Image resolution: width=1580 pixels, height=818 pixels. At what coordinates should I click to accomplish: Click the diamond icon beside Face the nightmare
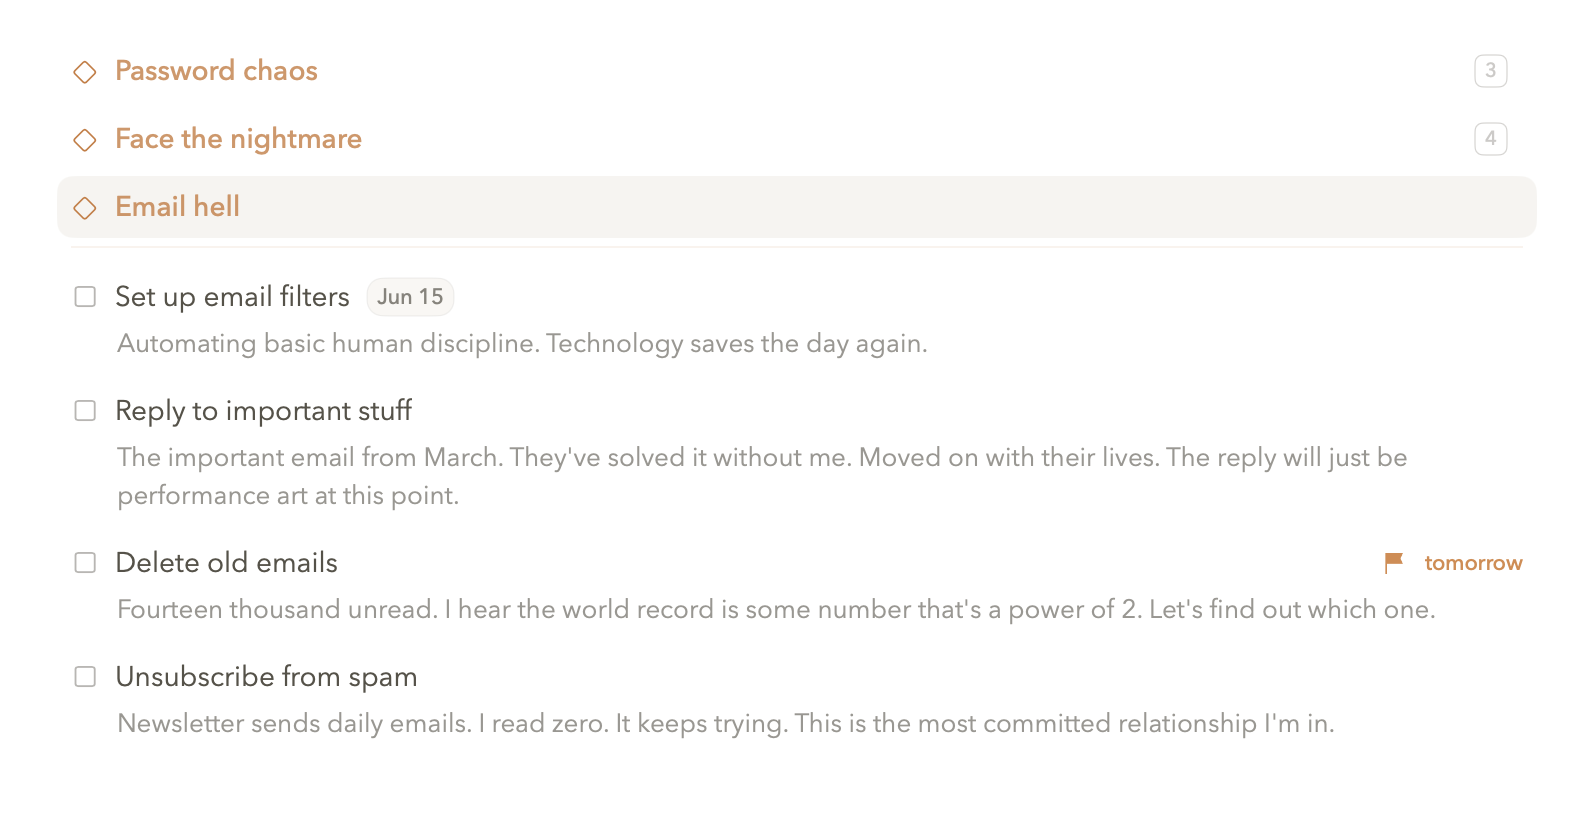pyautogui.click(x=85, y=140)
